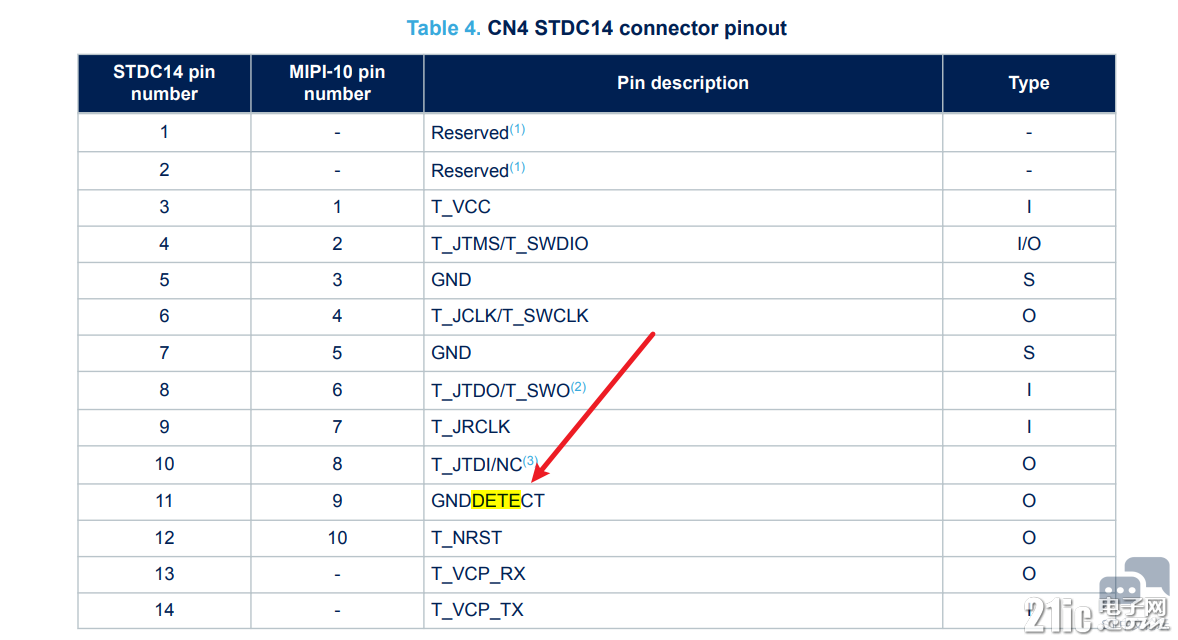Screen dimensions: 1178x640
Task: Click the T_JRCLK pin description cell
Action: pos(683,427)
